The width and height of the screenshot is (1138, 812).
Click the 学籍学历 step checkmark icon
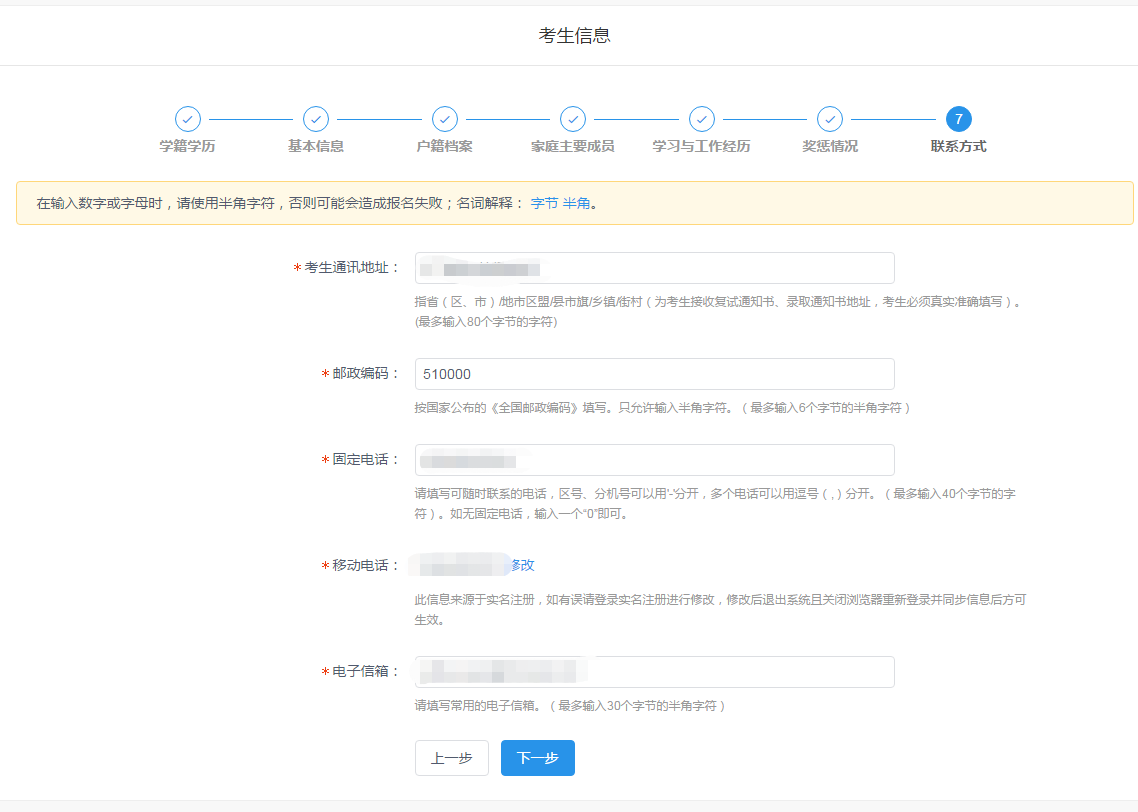coord(188,119)
